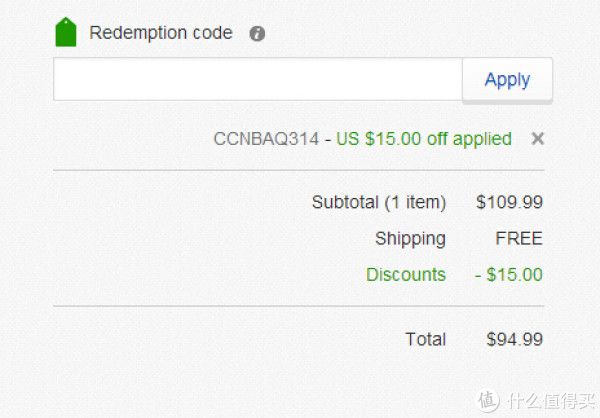Open the redemption code info tooltip icon
600x418 pixels.
257,34
